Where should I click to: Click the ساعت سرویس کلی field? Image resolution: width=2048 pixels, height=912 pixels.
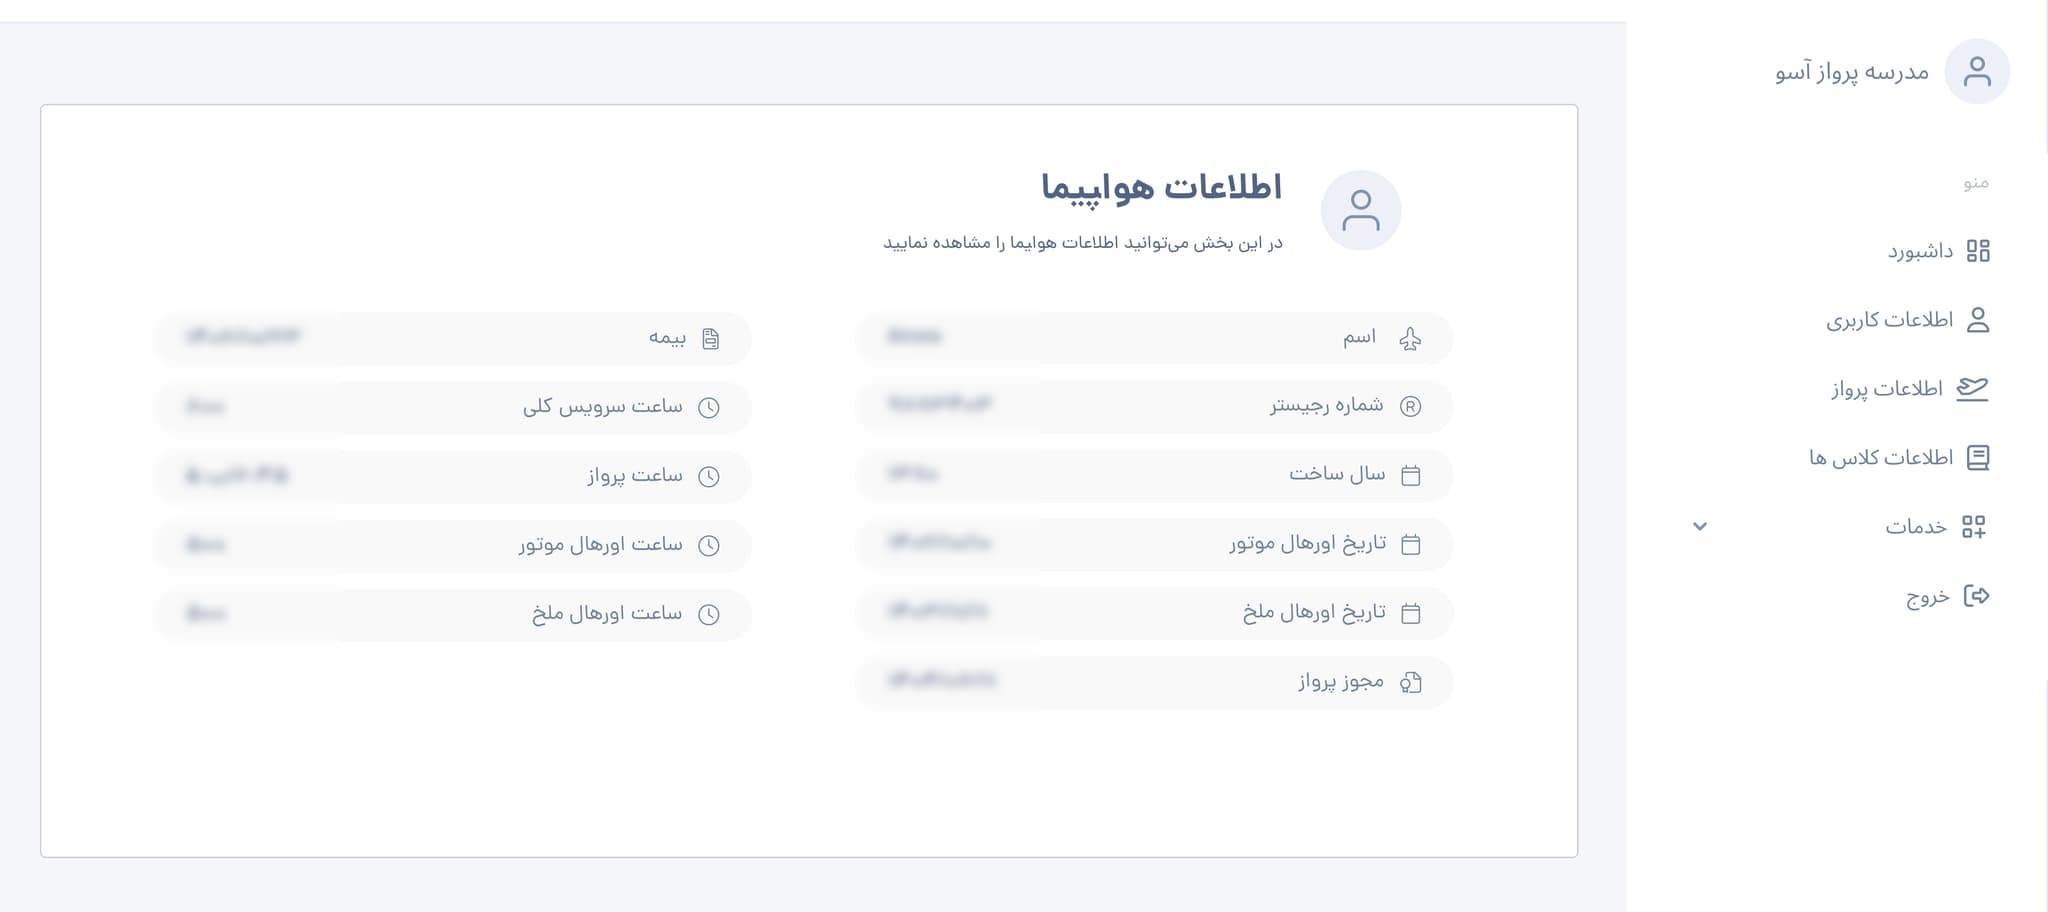click(x=453, y=407)
